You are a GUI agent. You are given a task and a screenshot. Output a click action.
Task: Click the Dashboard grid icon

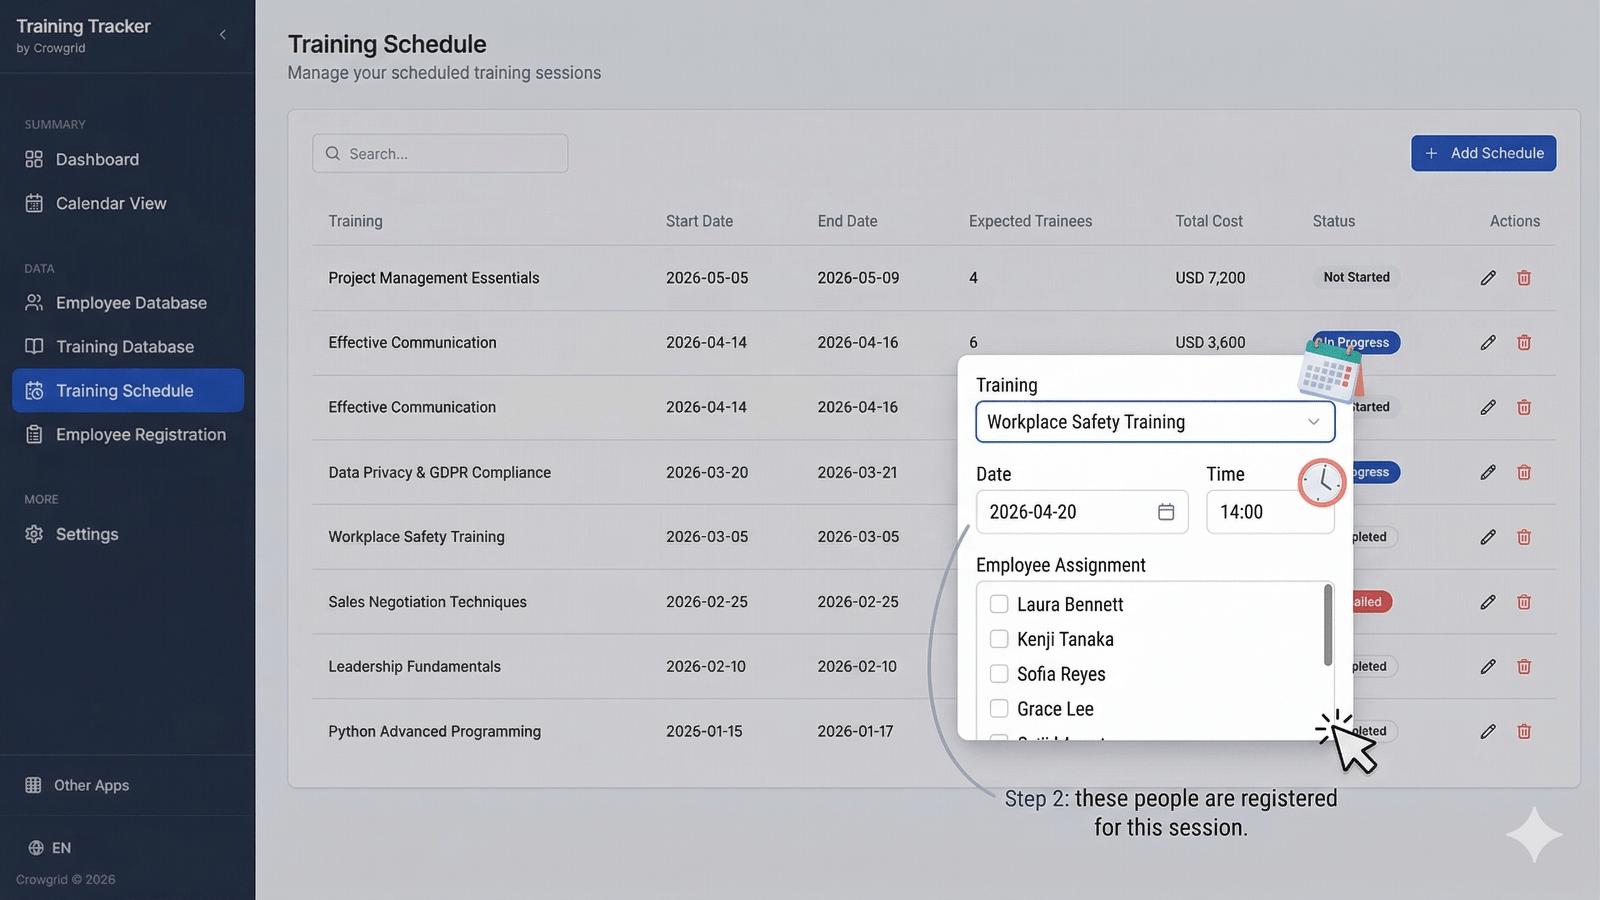[x=34, y=159]
